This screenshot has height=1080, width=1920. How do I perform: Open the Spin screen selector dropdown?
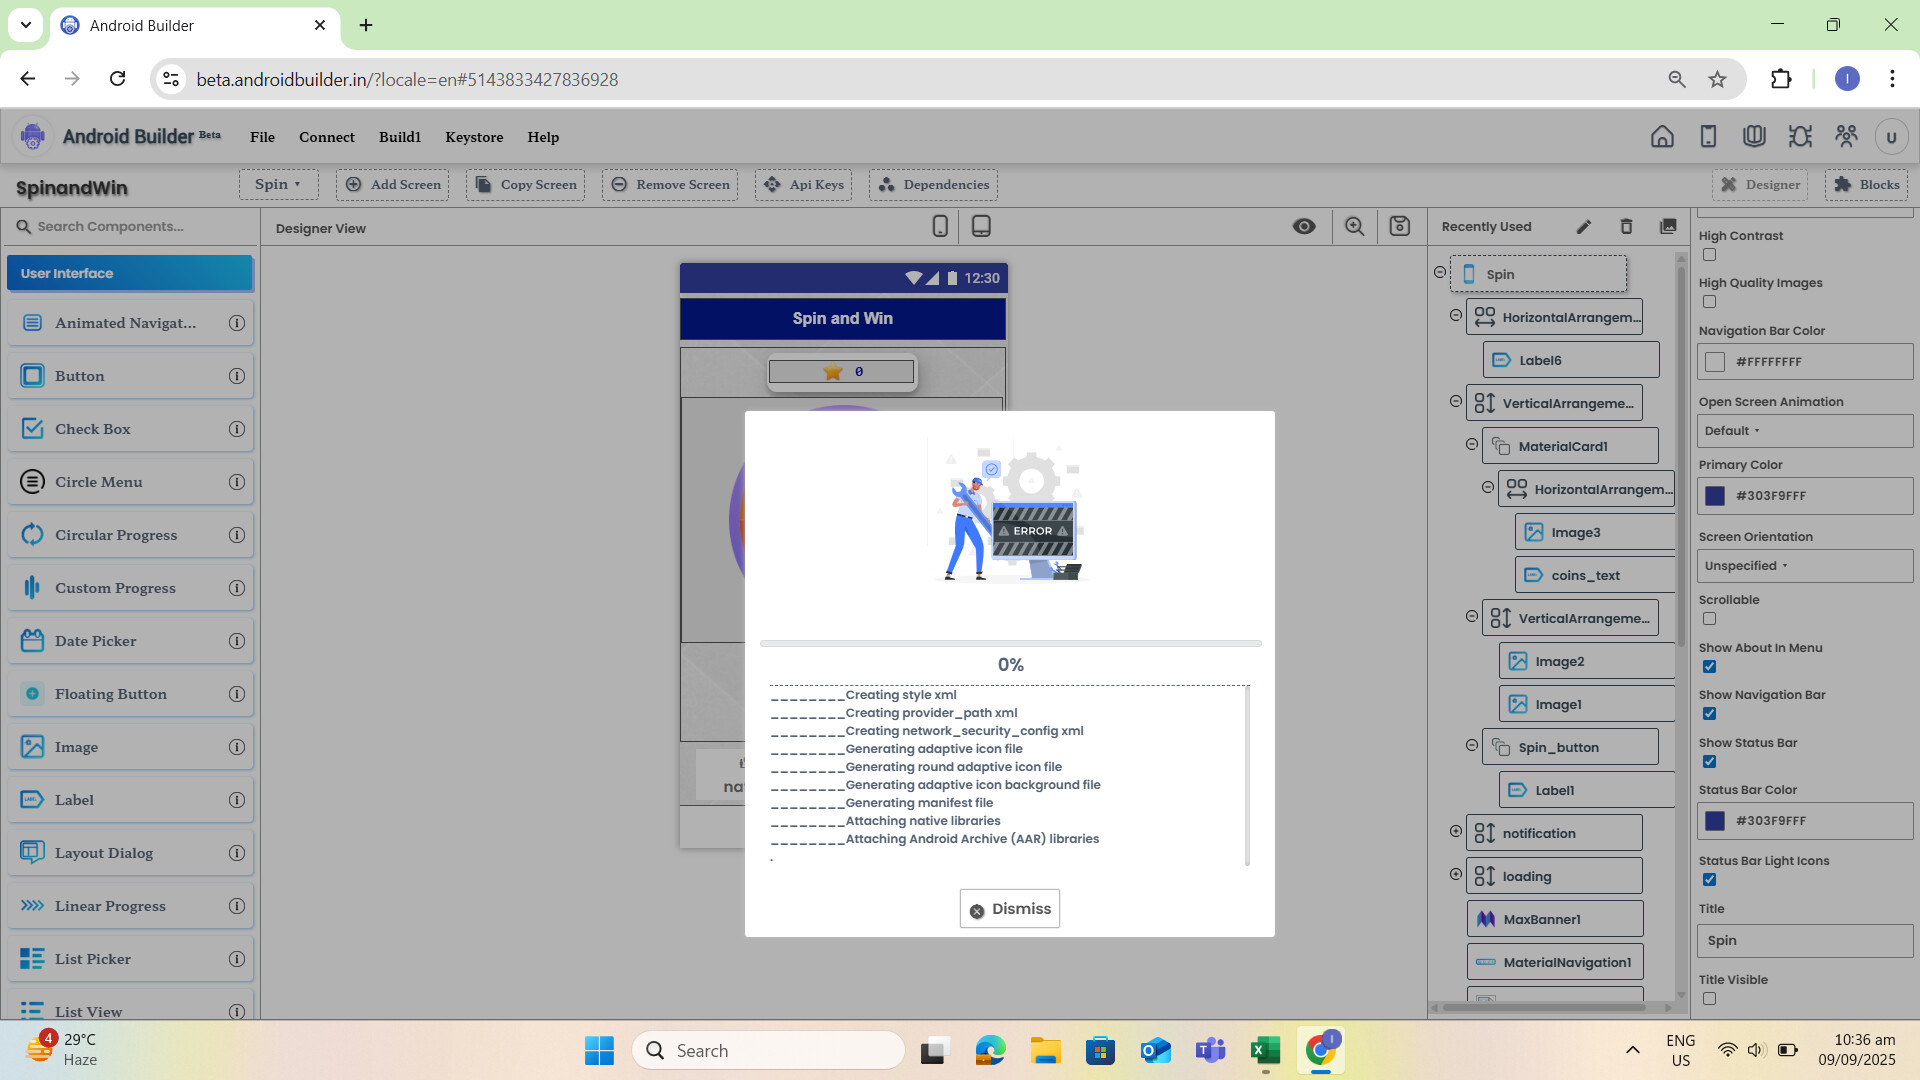[278, 184]
